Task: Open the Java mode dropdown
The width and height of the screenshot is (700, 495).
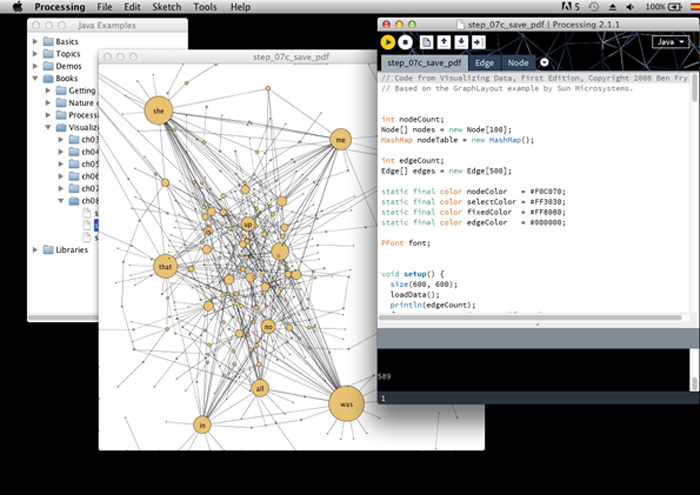Action: 670,42
